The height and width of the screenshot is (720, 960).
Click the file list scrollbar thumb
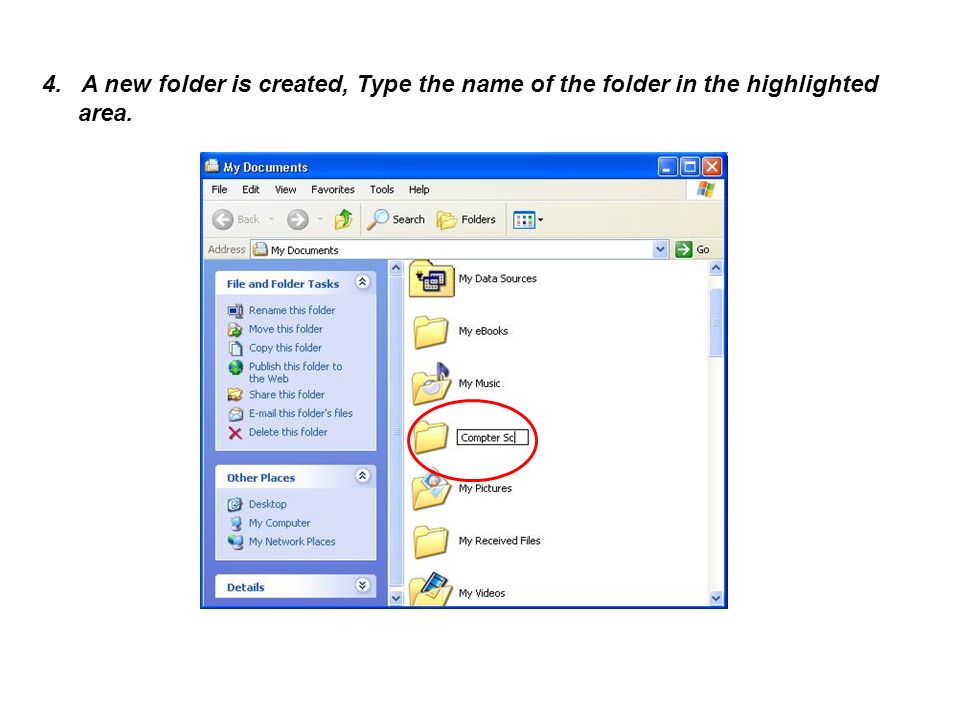[716, 323]
